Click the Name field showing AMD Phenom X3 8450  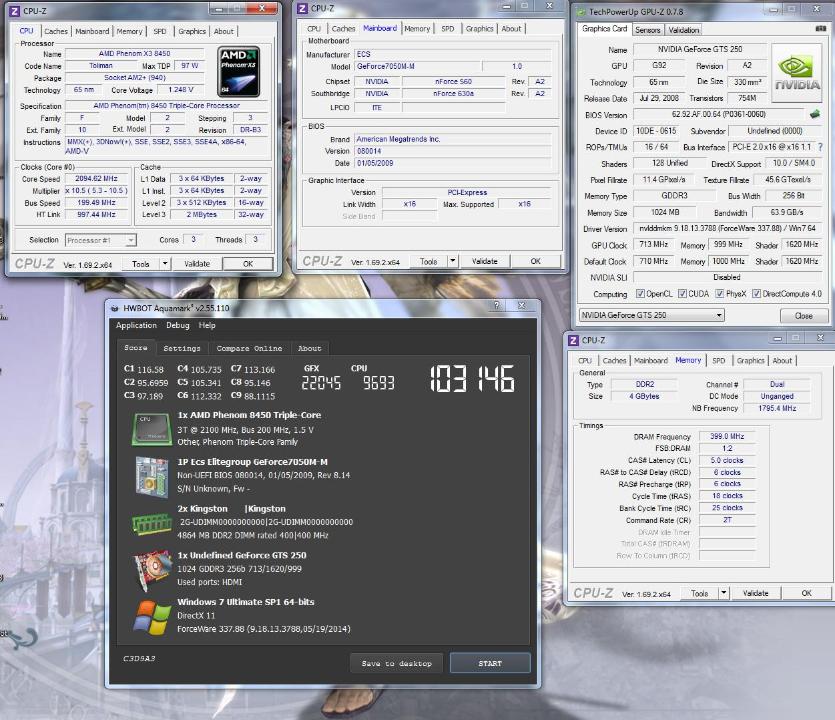135,53
